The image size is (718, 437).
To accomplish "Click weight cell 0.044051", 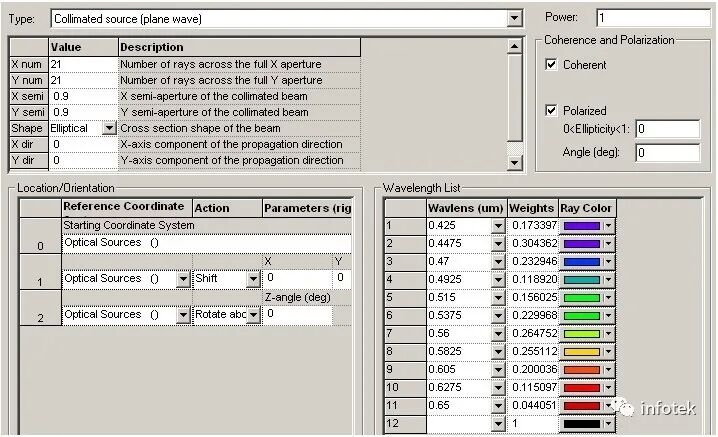I will (x=533, y=405).
